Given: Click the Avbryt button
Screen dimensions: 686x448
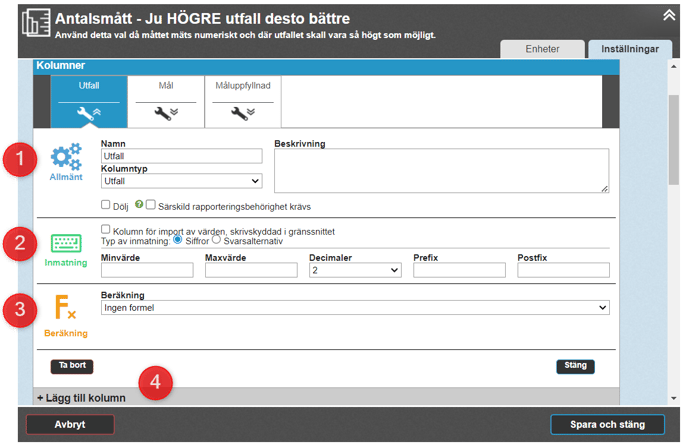Looking at the screenshot, I should coord(70,424).
